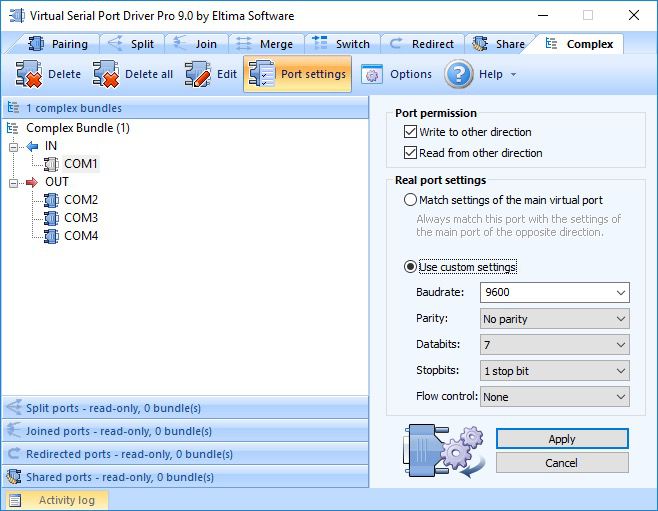Switch to the Share tab

point(499,44)
